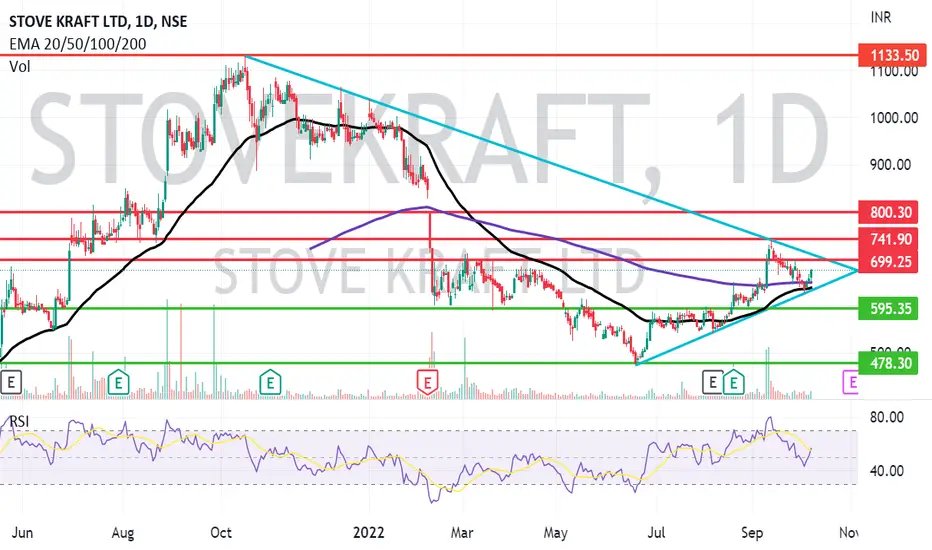The image size is (932, 550).
Task: Click the Sep label on time axis
Action: click(x=752, y=533)
